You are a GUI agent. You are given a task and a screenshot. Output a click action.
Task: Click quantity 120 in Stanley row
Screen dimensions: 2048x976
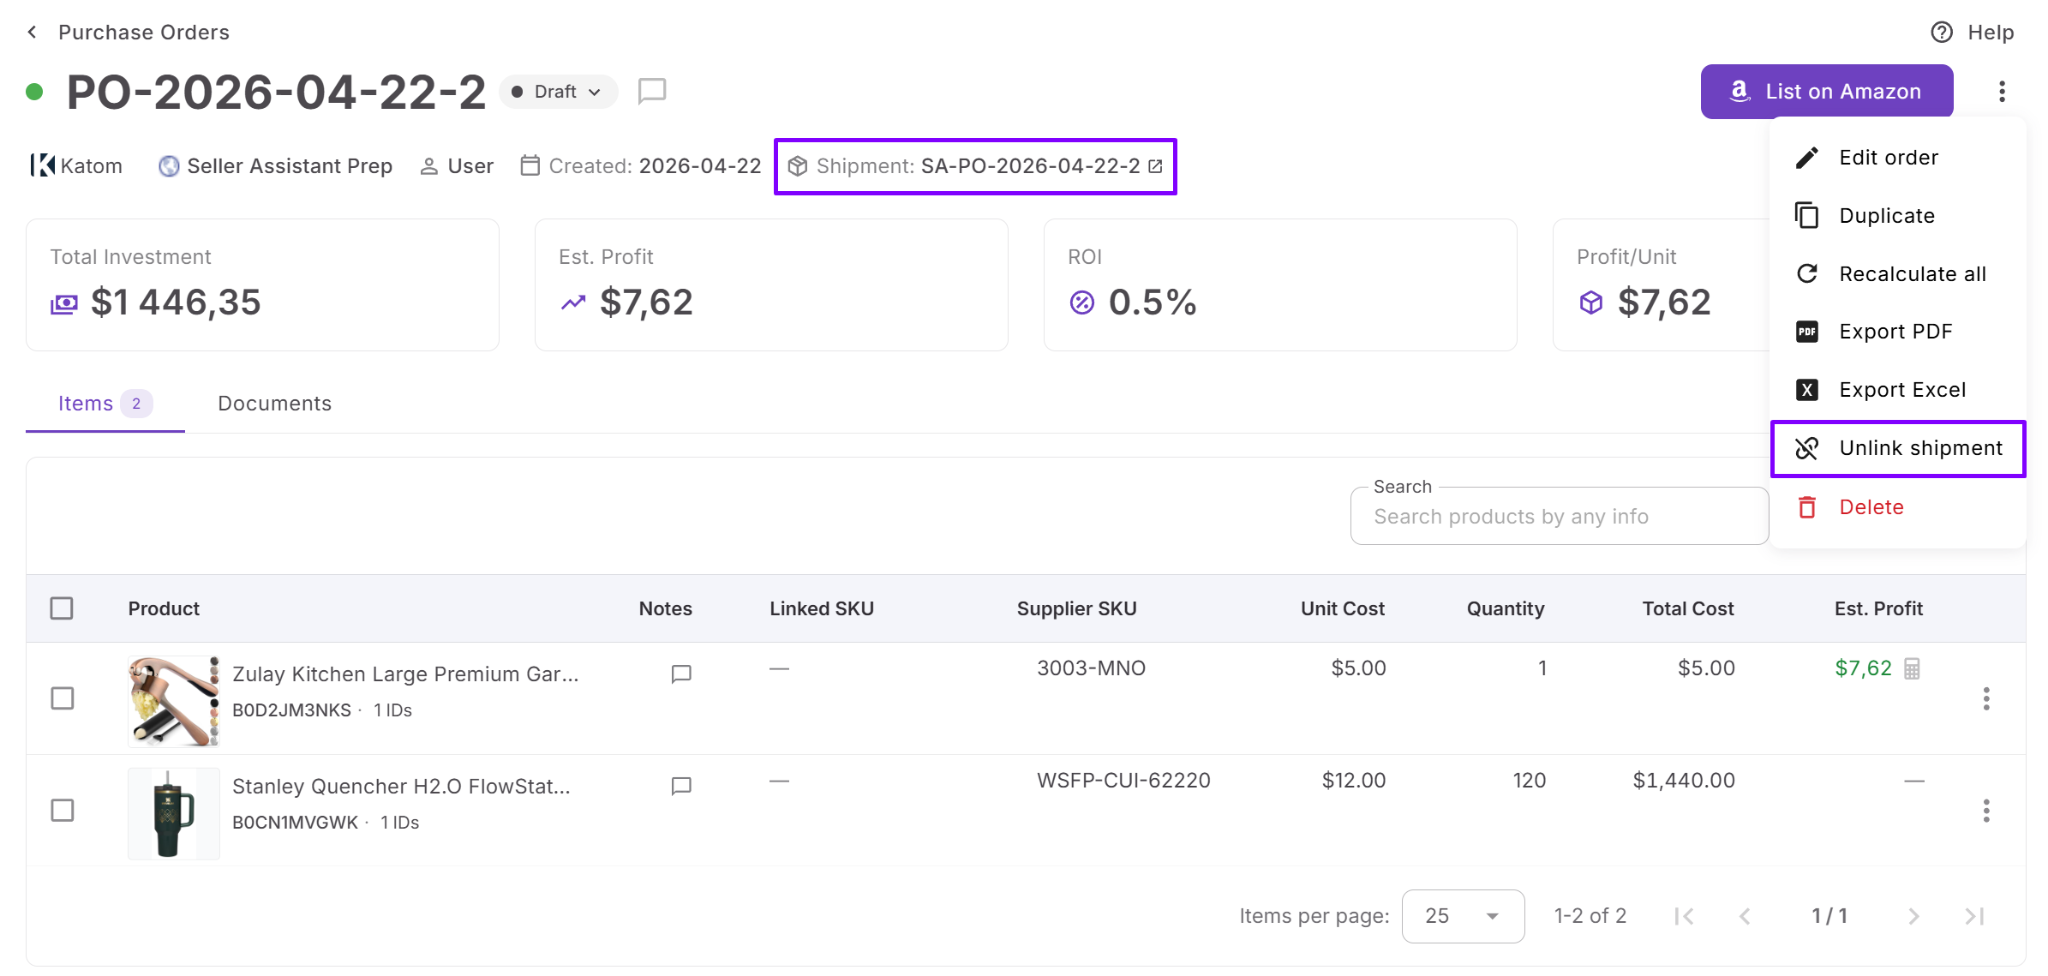pos(1529,780)
